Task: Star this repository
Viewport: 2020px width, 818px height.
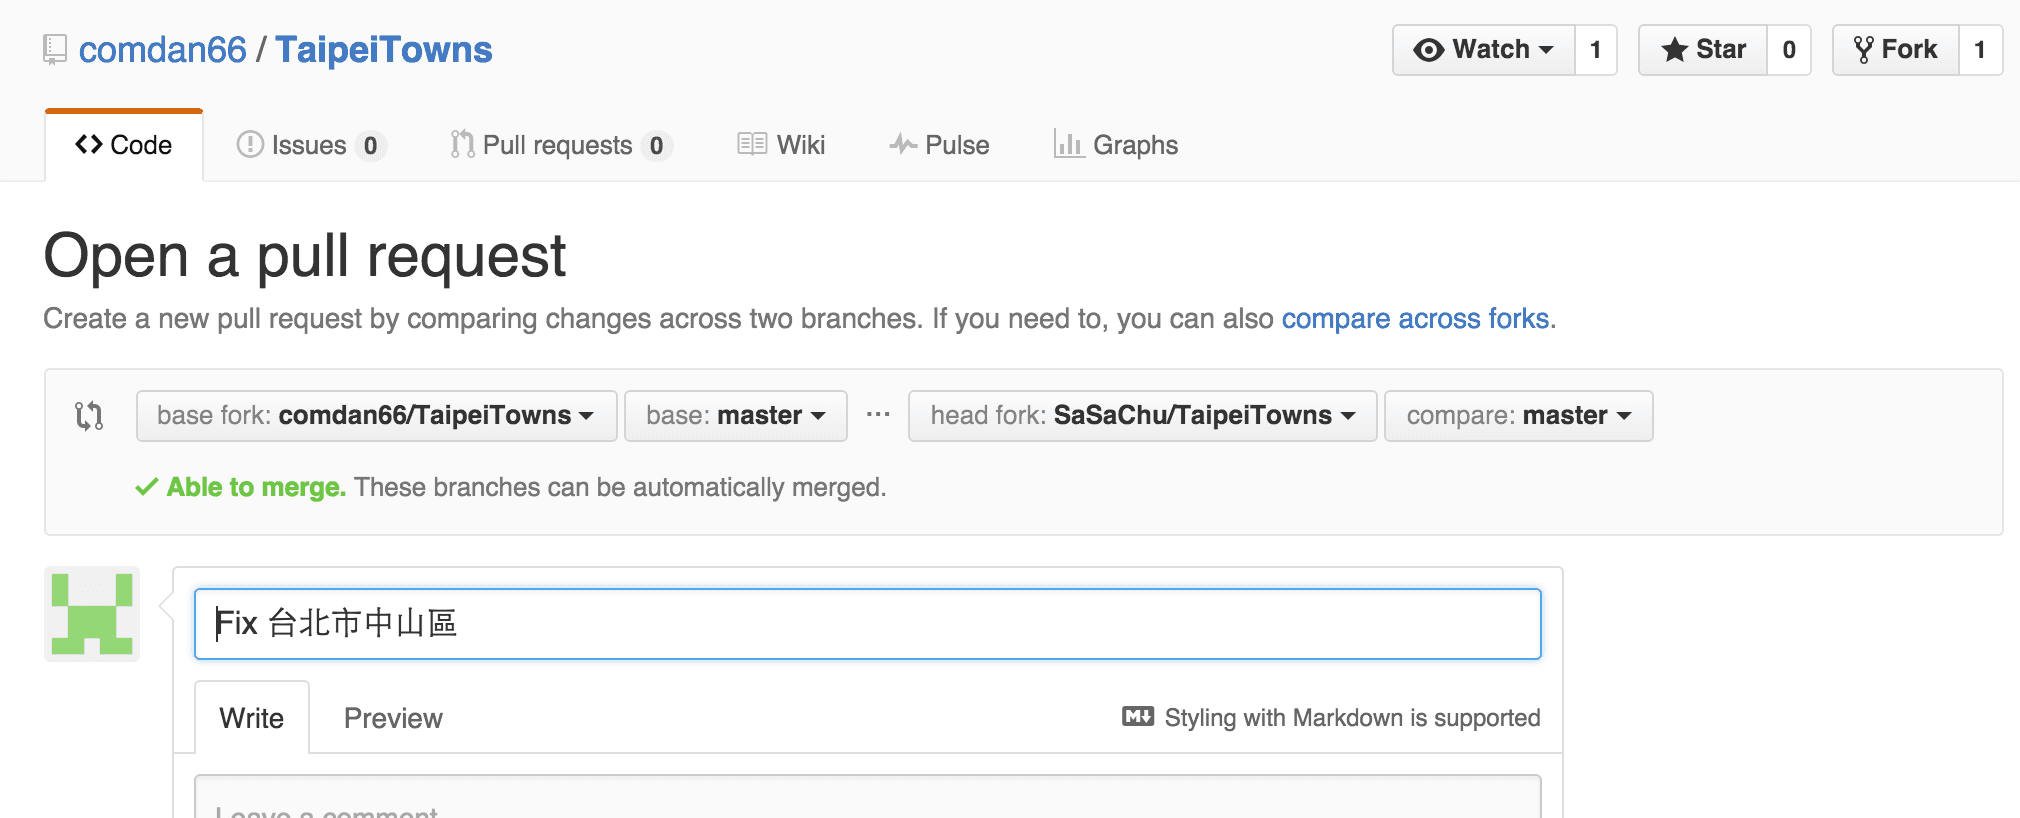Action: [1703, 50]
